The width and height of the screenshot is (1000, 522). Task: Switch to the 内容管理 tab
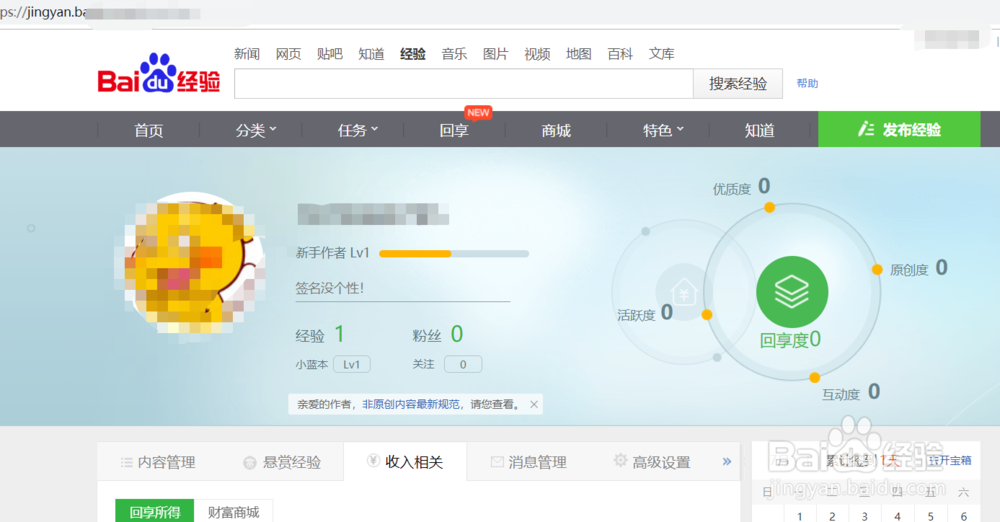tap(158, 462)
